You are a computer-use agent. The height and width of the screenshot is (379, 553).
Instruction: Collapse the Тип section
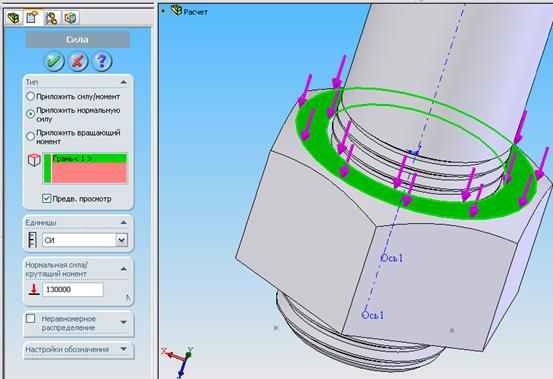(123, 82)
